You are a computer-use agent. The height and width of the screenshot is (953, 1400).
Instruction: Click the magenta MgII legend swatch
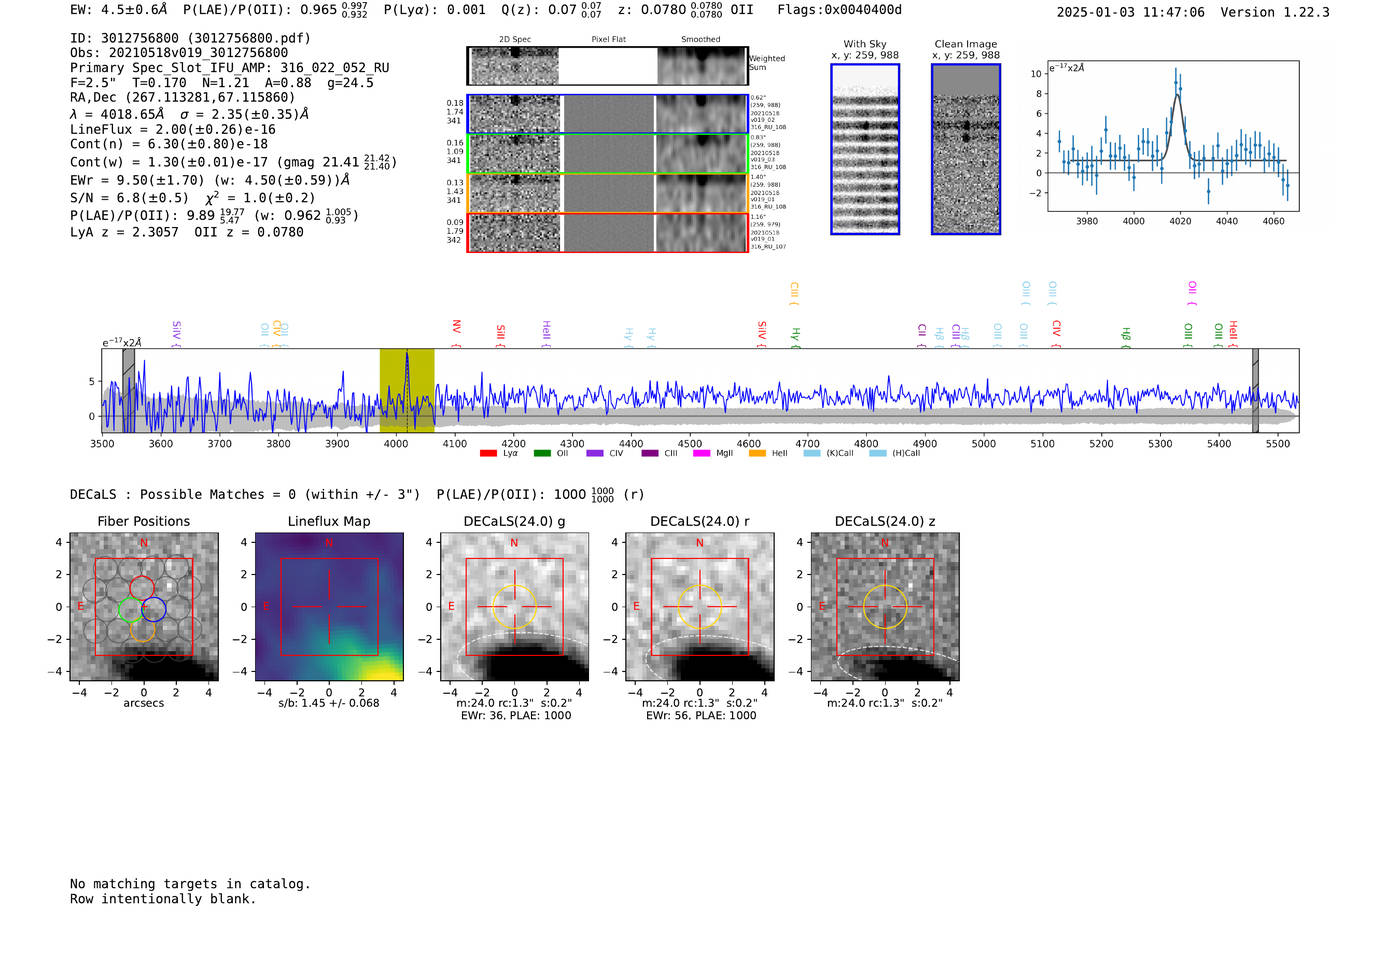pyautogui.click(x=702, y=453)
